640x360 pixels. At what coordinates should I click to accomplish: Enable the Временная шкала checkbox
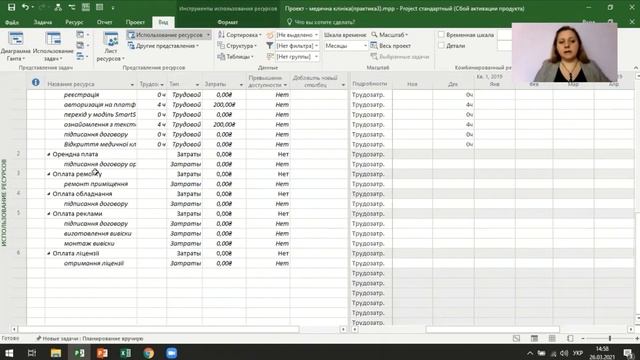(441, 35)
